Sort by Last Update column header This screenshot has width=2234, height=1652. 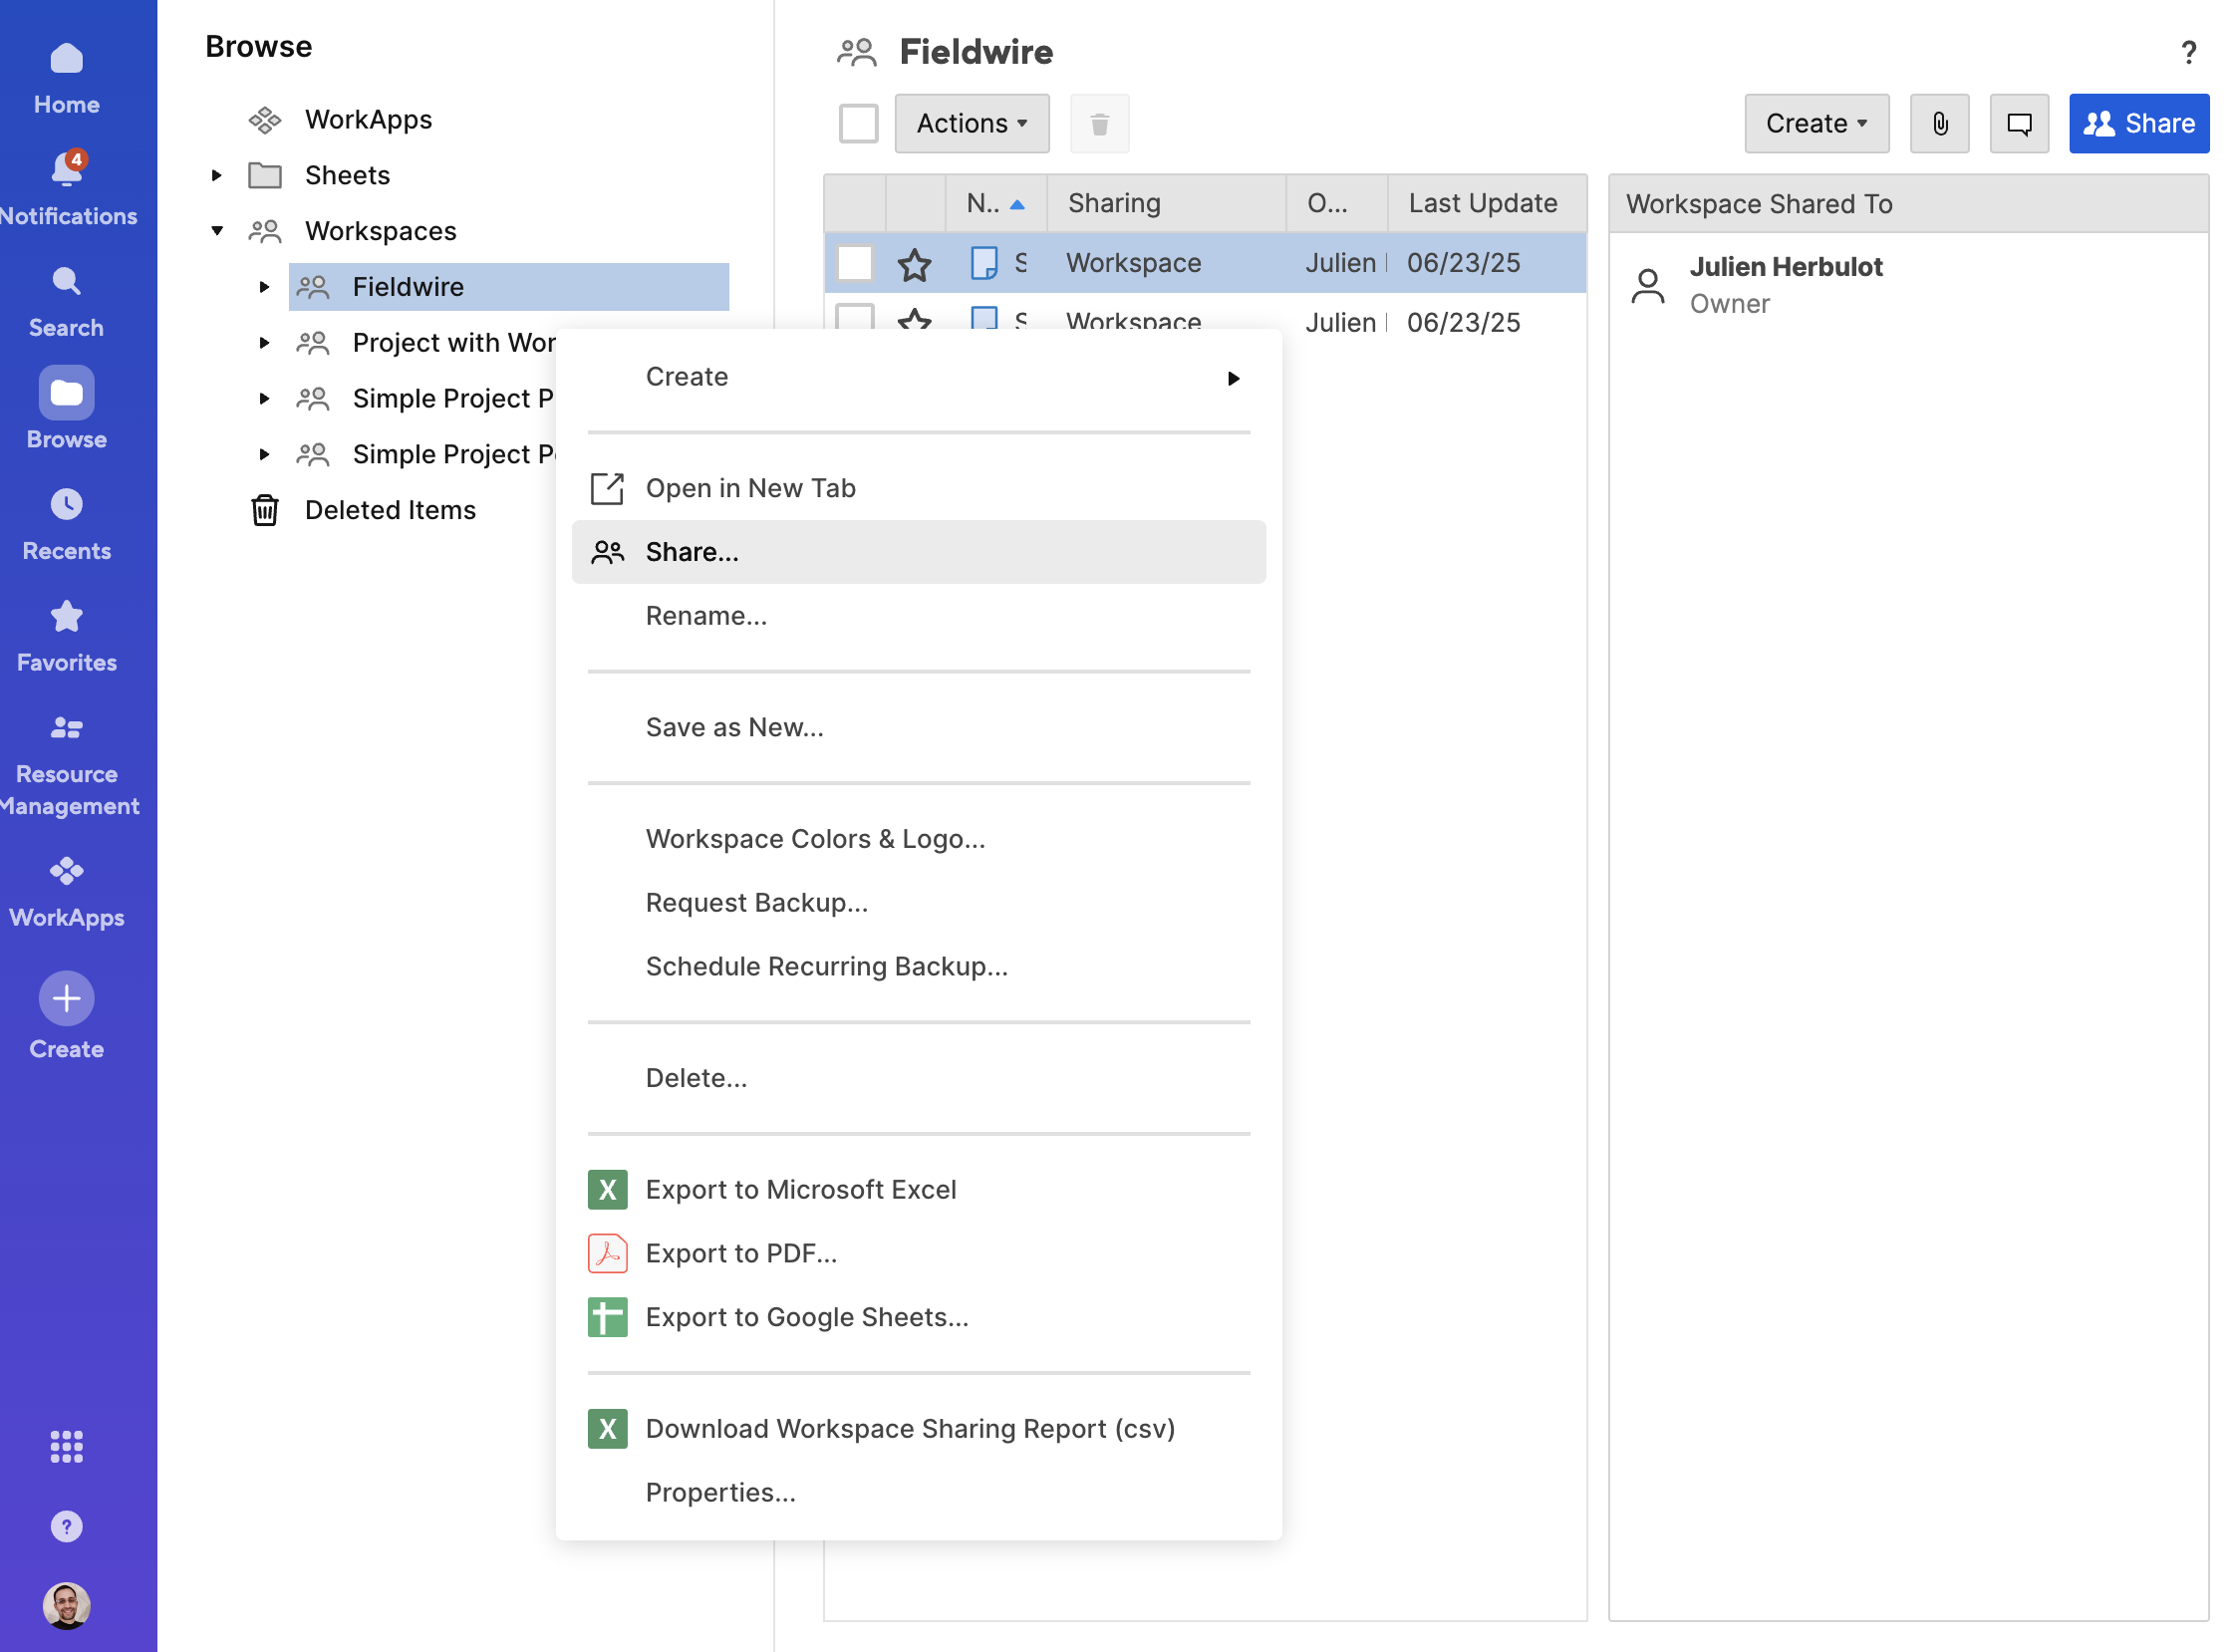[1482, 203]
